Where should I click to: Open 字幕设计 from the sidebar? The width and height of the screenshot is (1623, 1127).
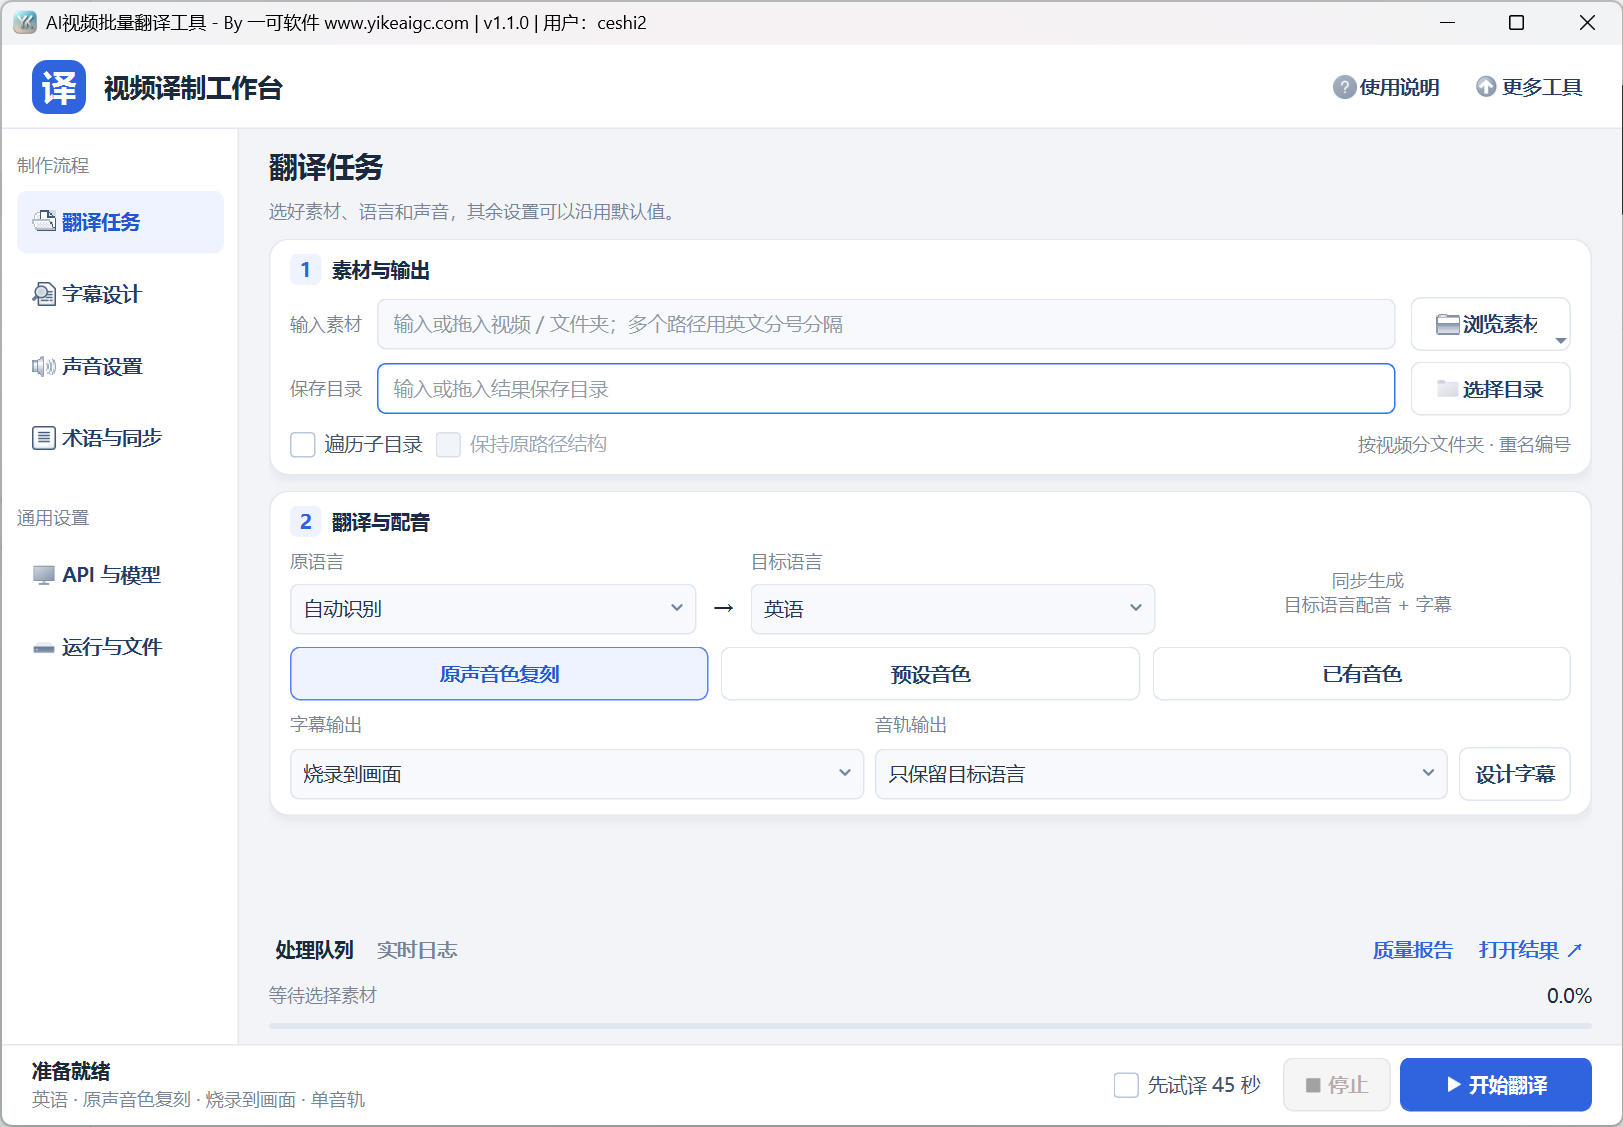(x=120, y=294)
